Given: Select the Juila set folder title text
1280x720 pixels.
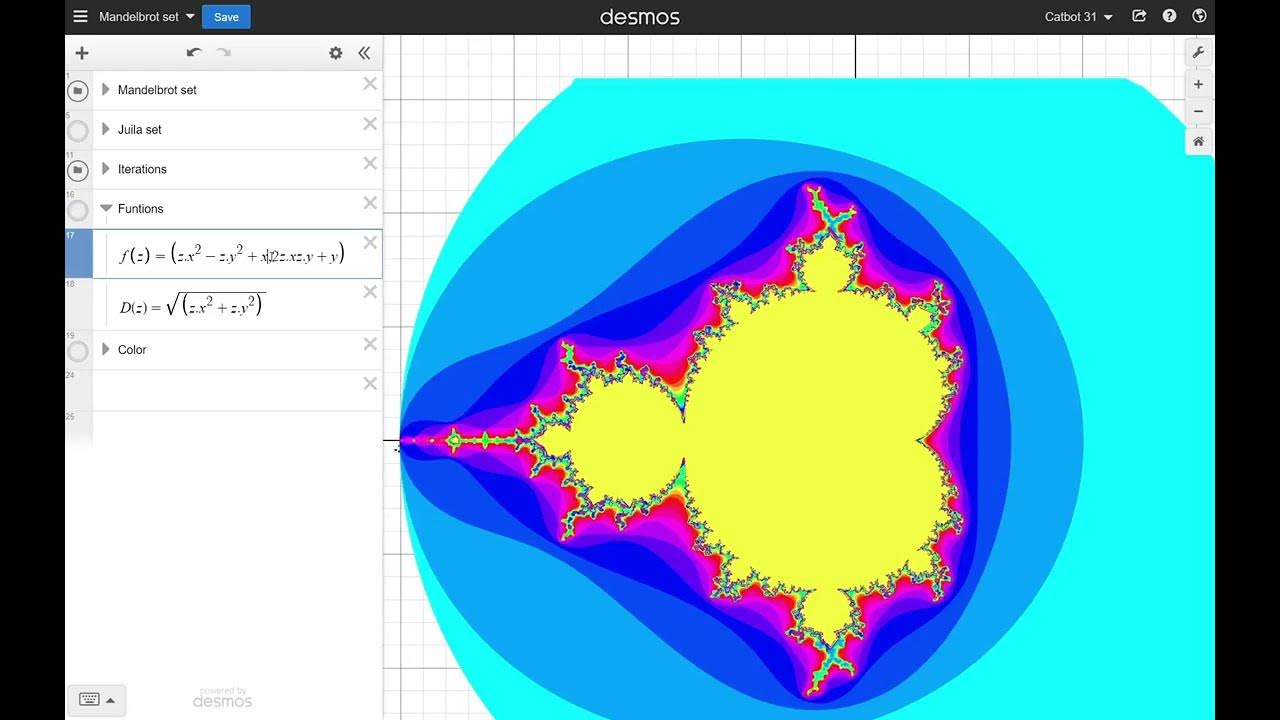Looking at the screenshot, I should pos(139,130).
